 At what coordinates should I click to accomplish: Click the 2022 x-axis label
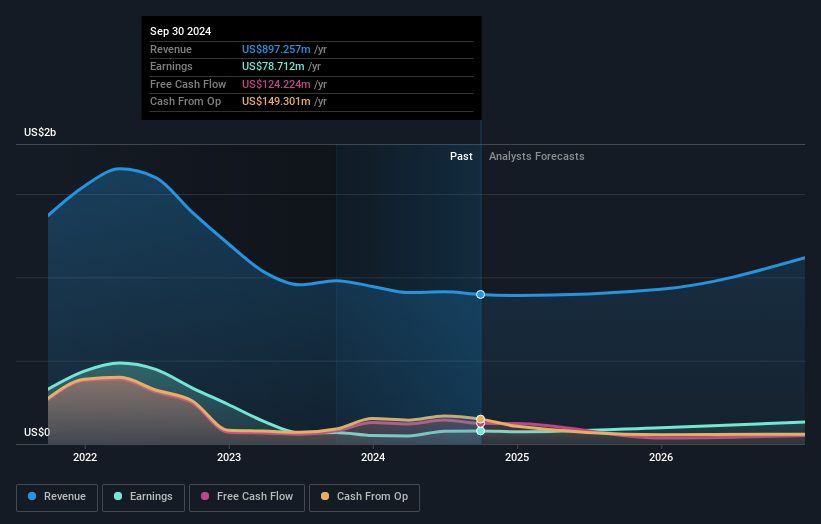pos(85,458)
